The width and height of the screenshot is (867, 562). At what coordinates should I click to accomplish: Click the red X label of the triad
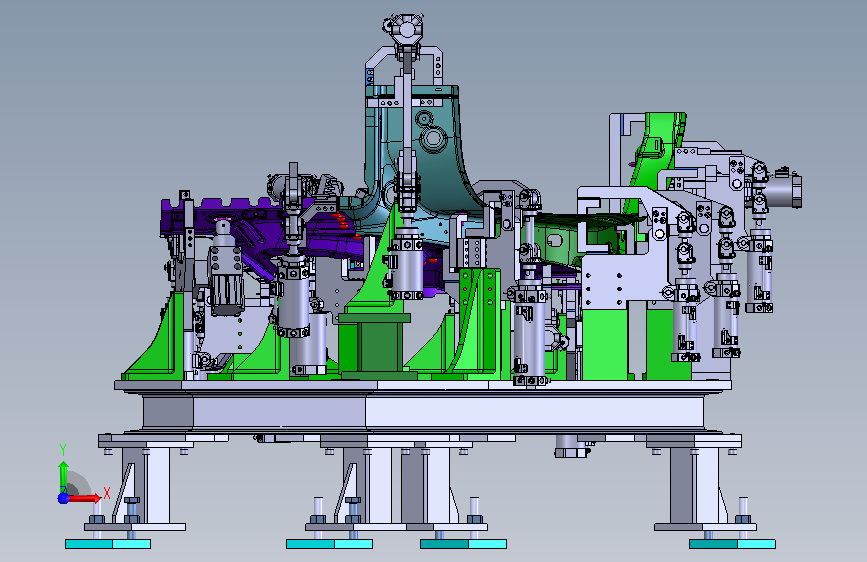[107, 493]
